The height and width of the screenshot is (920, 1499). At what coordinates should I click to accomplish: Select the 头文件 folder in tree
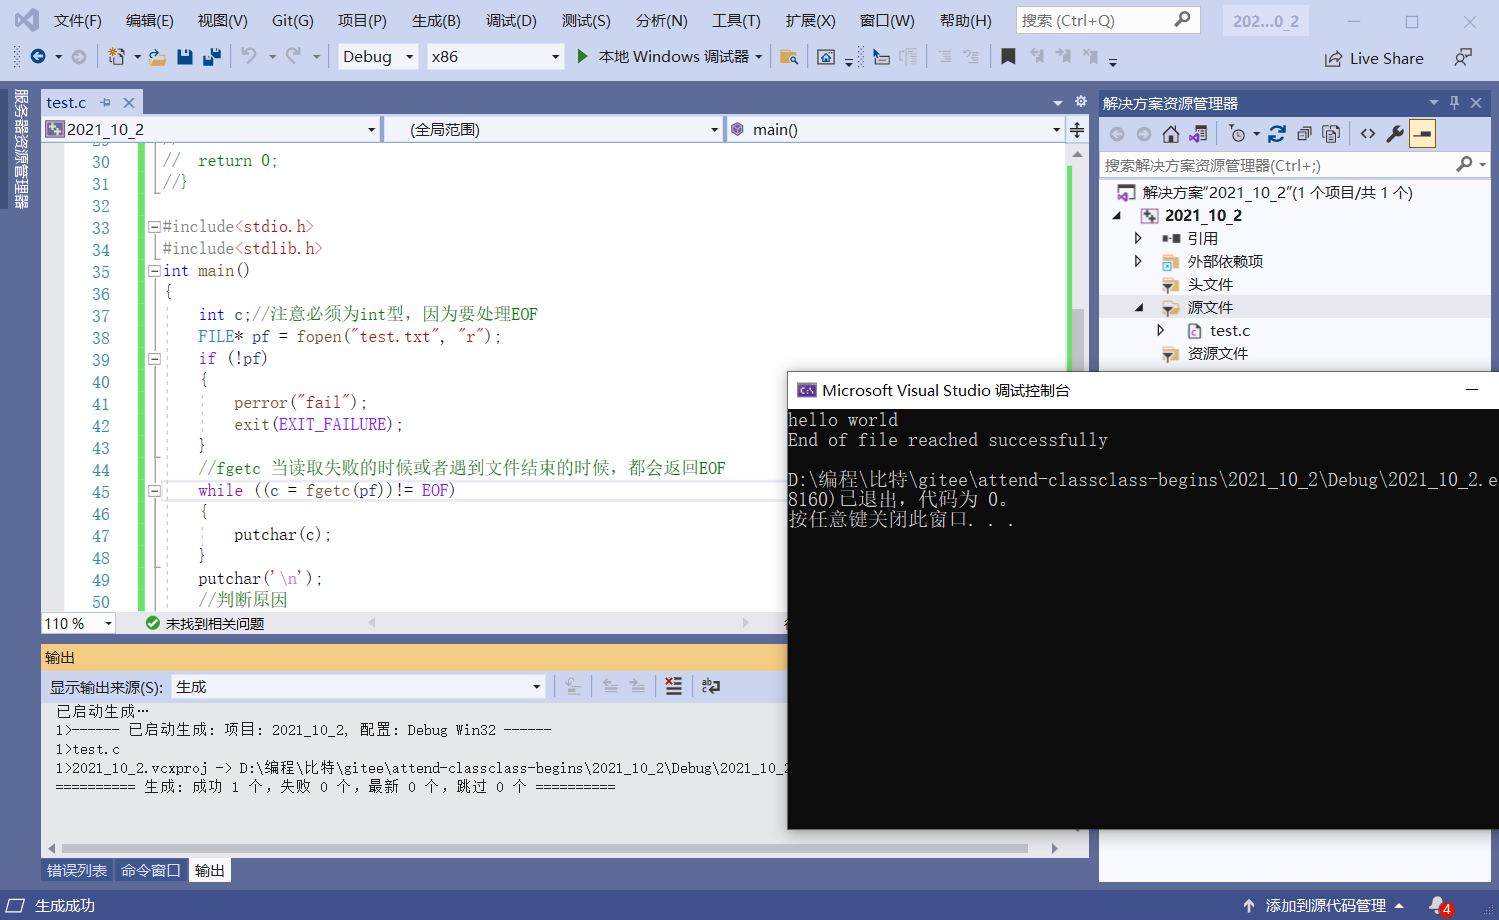coord(1210,284)
